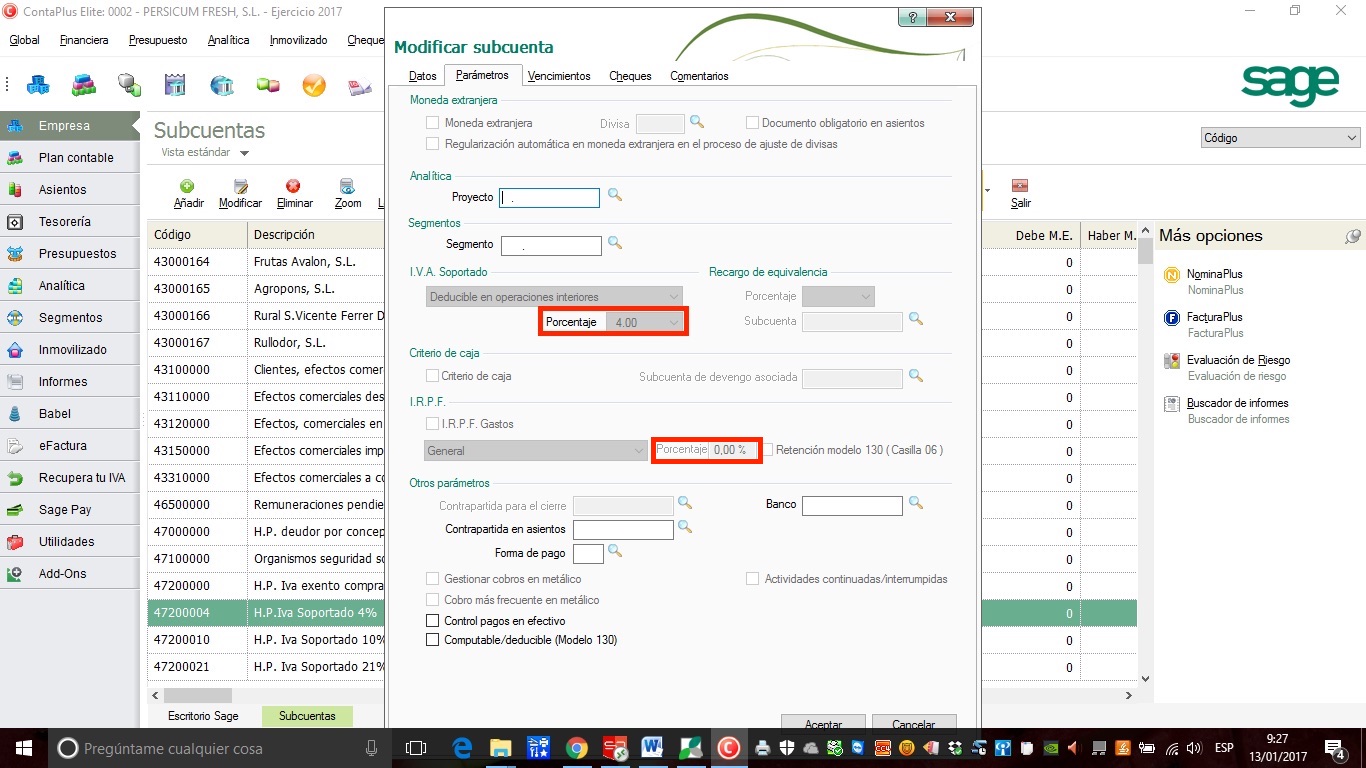This screenshot has height=768, width=1366.
Task: Click the Añadir toolbar icon
Action: (188, 187)
